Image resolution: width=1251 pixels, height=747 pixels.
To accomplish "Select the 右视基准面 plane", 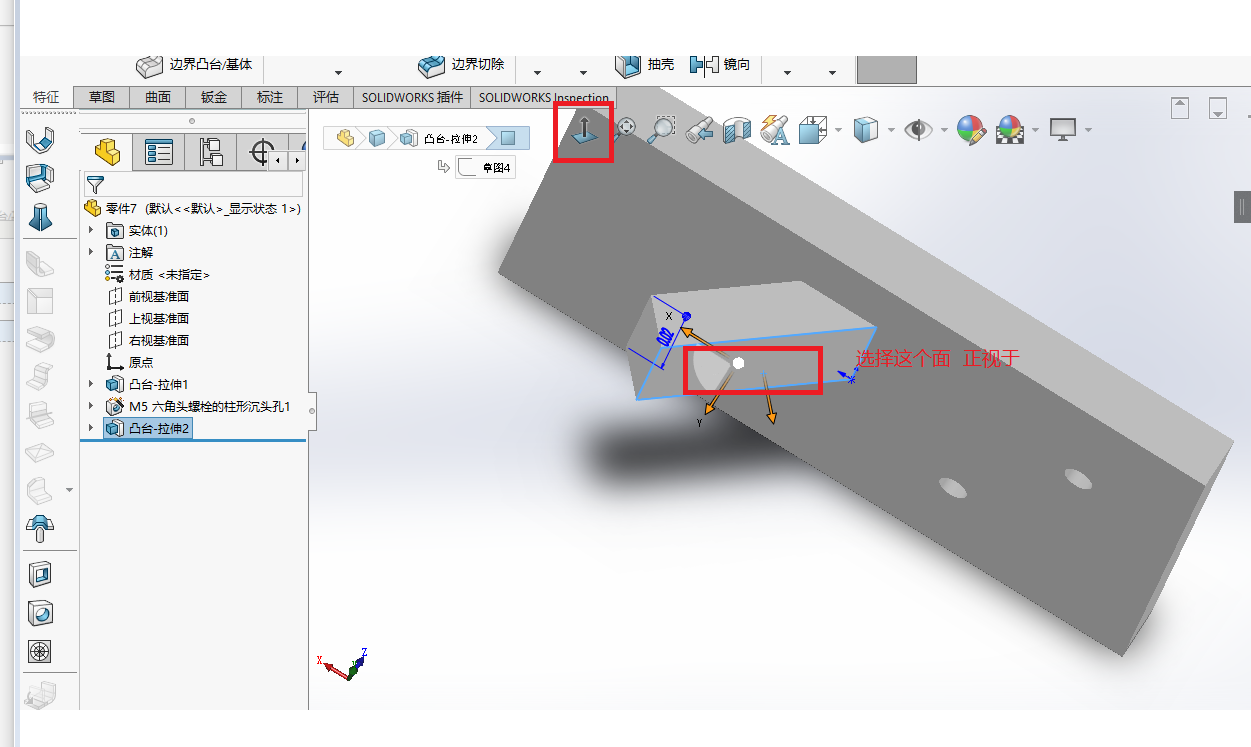I will tap(148, 340).
